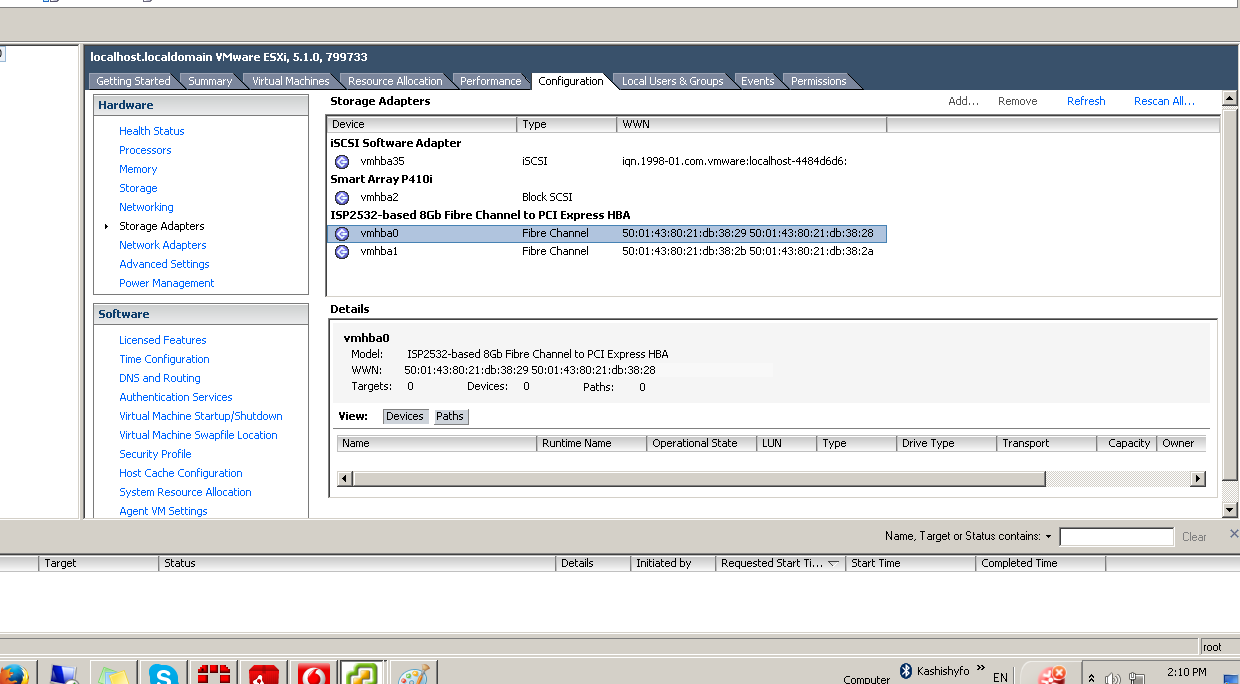Show the Paths view
This screenshot has width=1240, height=684.
pos(450,416)
